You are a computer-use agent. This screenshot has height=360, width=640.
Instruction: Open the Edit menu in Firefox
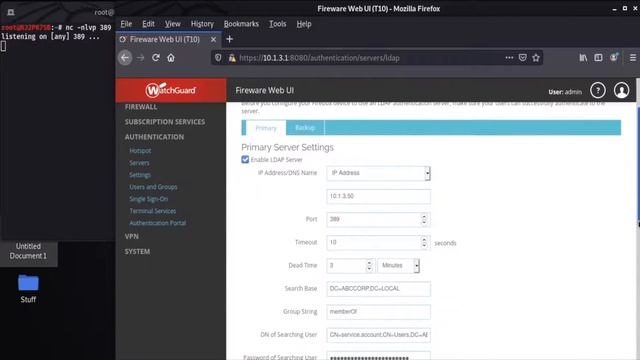[x=148, y=24]
